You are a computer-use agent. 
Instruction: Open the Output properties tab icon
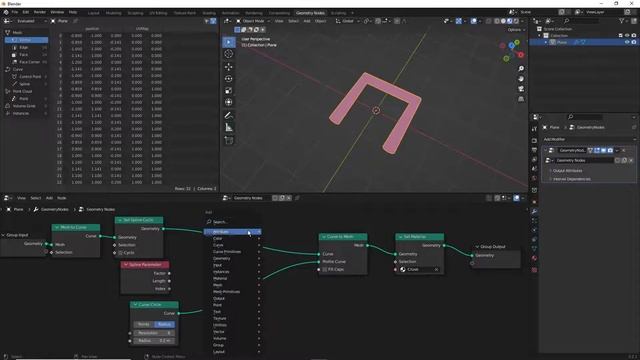[534, 150]
